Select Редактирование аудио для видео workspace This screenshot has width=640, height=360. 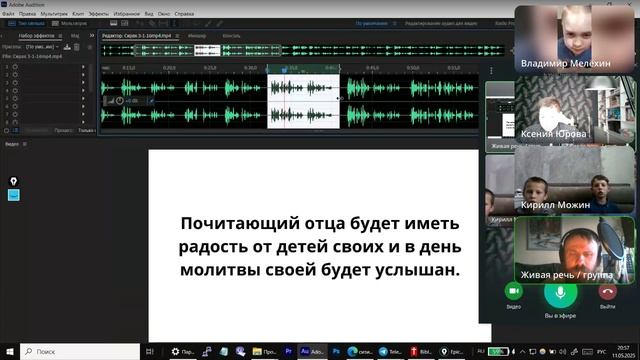[x=441, y=24]
